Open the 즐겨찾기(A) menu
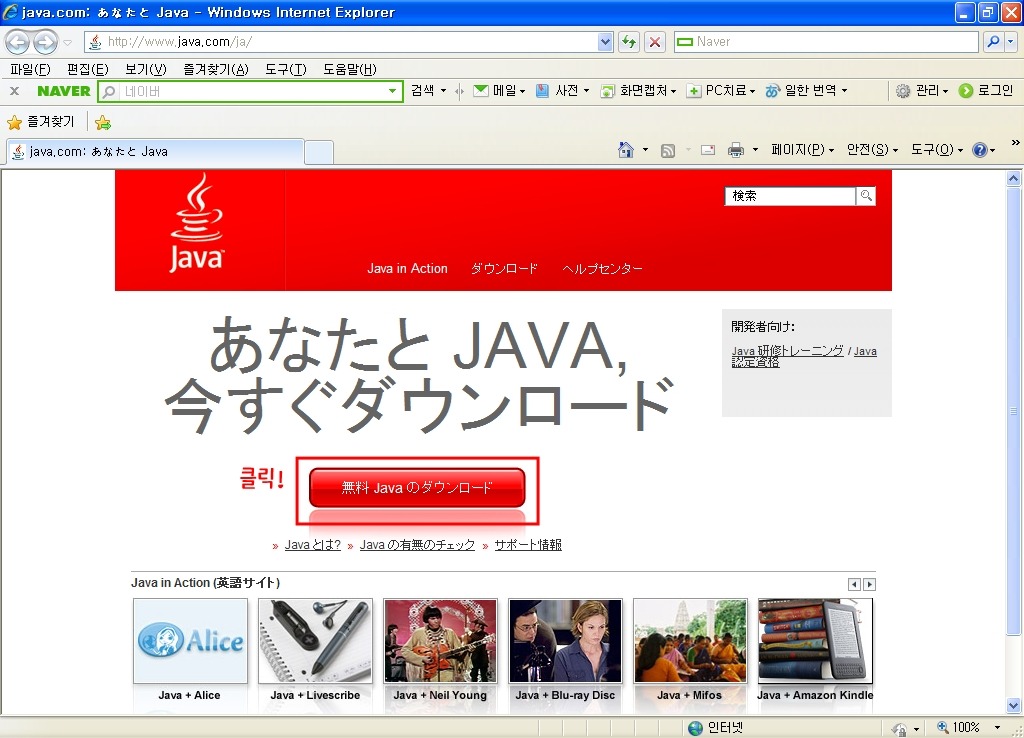 (216, 69)
